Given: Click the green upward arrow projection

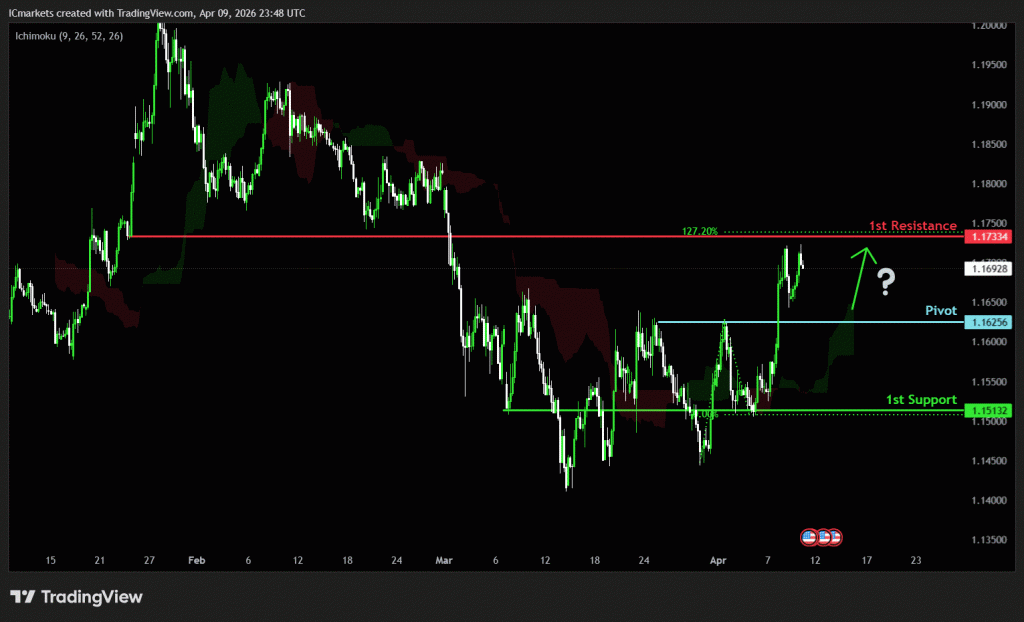Looking at the screenshot, I should 858,275.
